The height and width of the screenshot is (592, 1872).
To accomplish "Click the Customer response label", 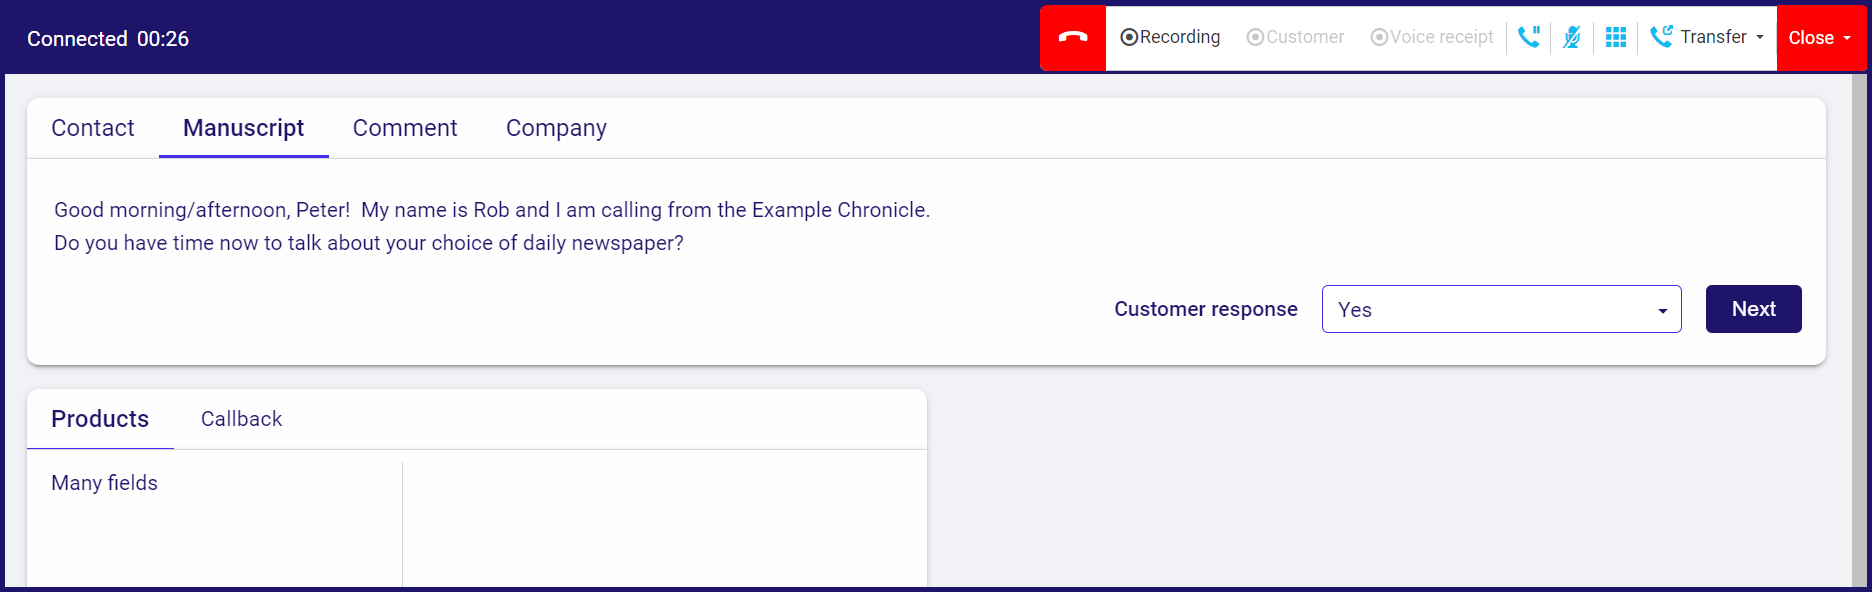I will [1206, 309].
